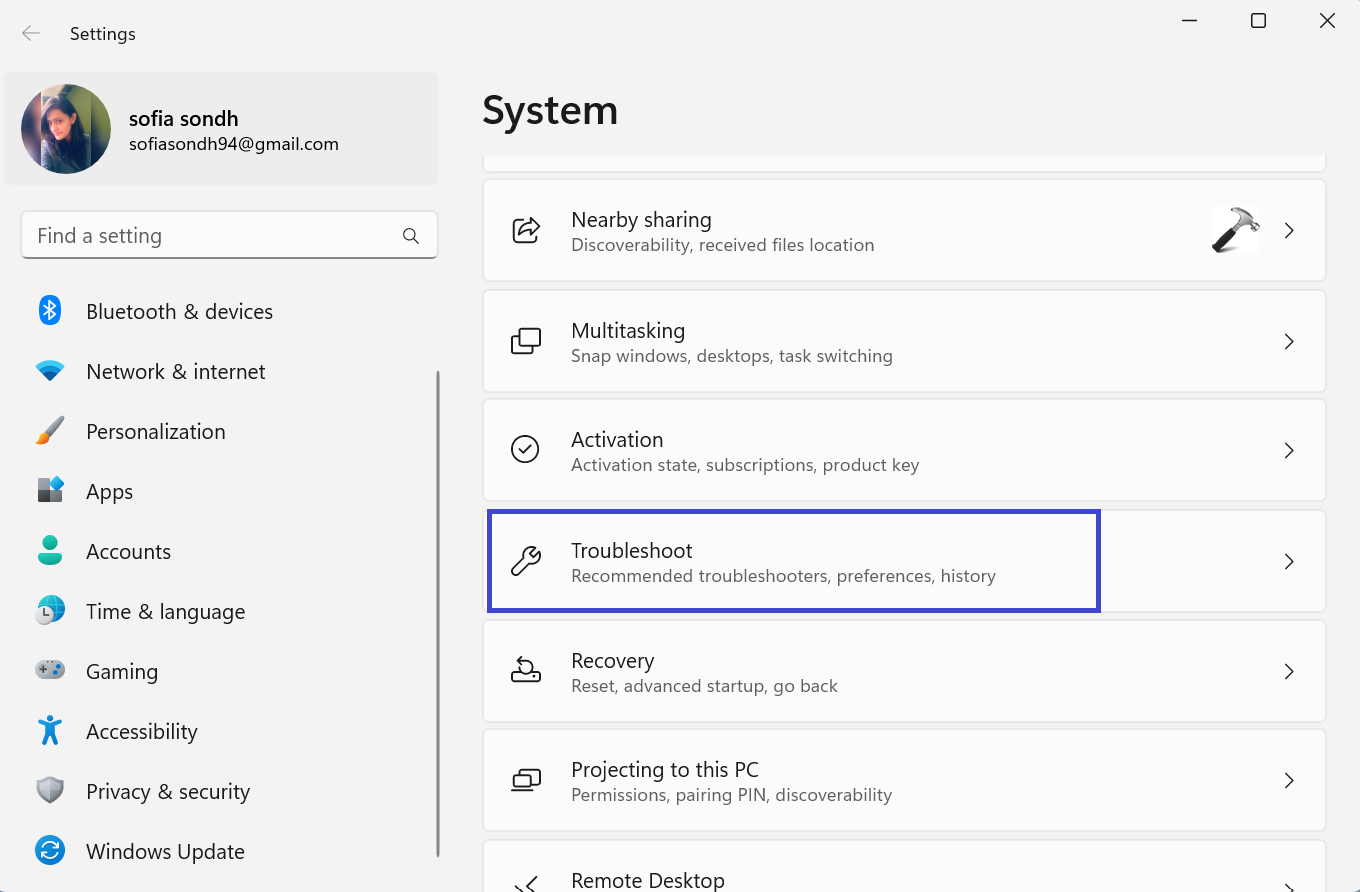Expand Activation with the chevron arrow
The height and width of the screenshot is (892, 1360).
(1289, 451)
